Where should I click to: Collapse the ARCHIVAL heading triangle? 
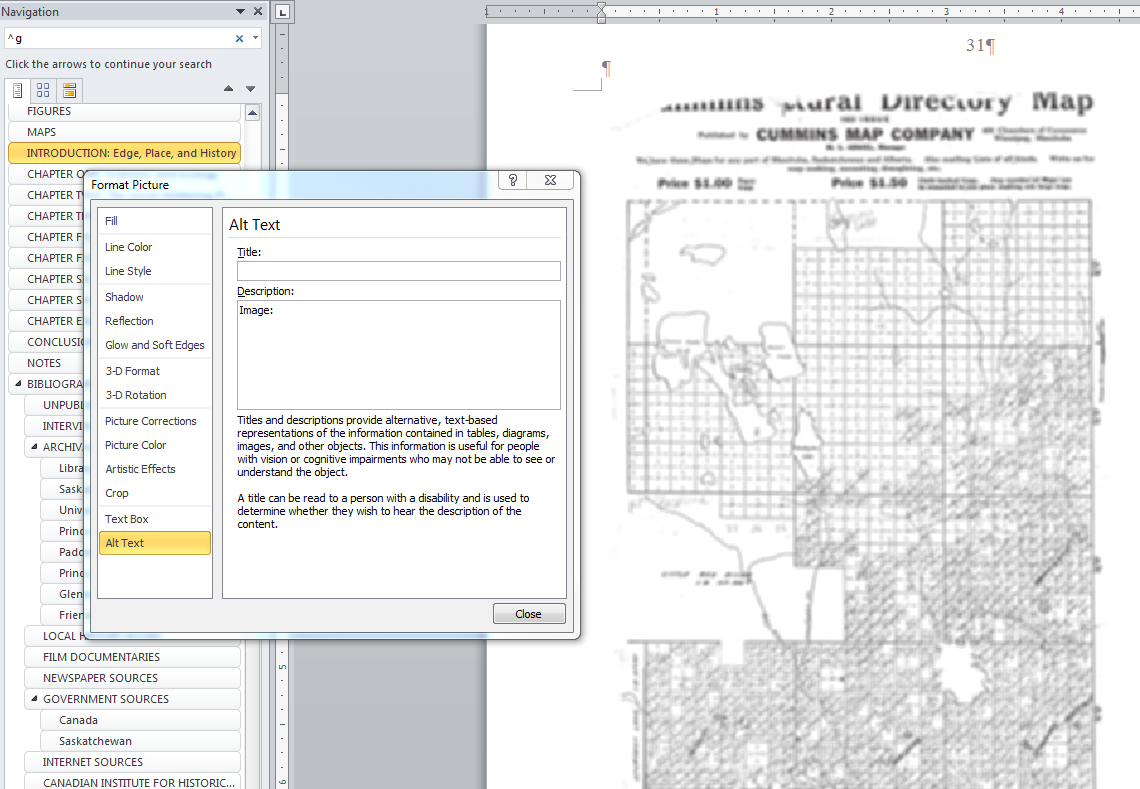point(34,447)
